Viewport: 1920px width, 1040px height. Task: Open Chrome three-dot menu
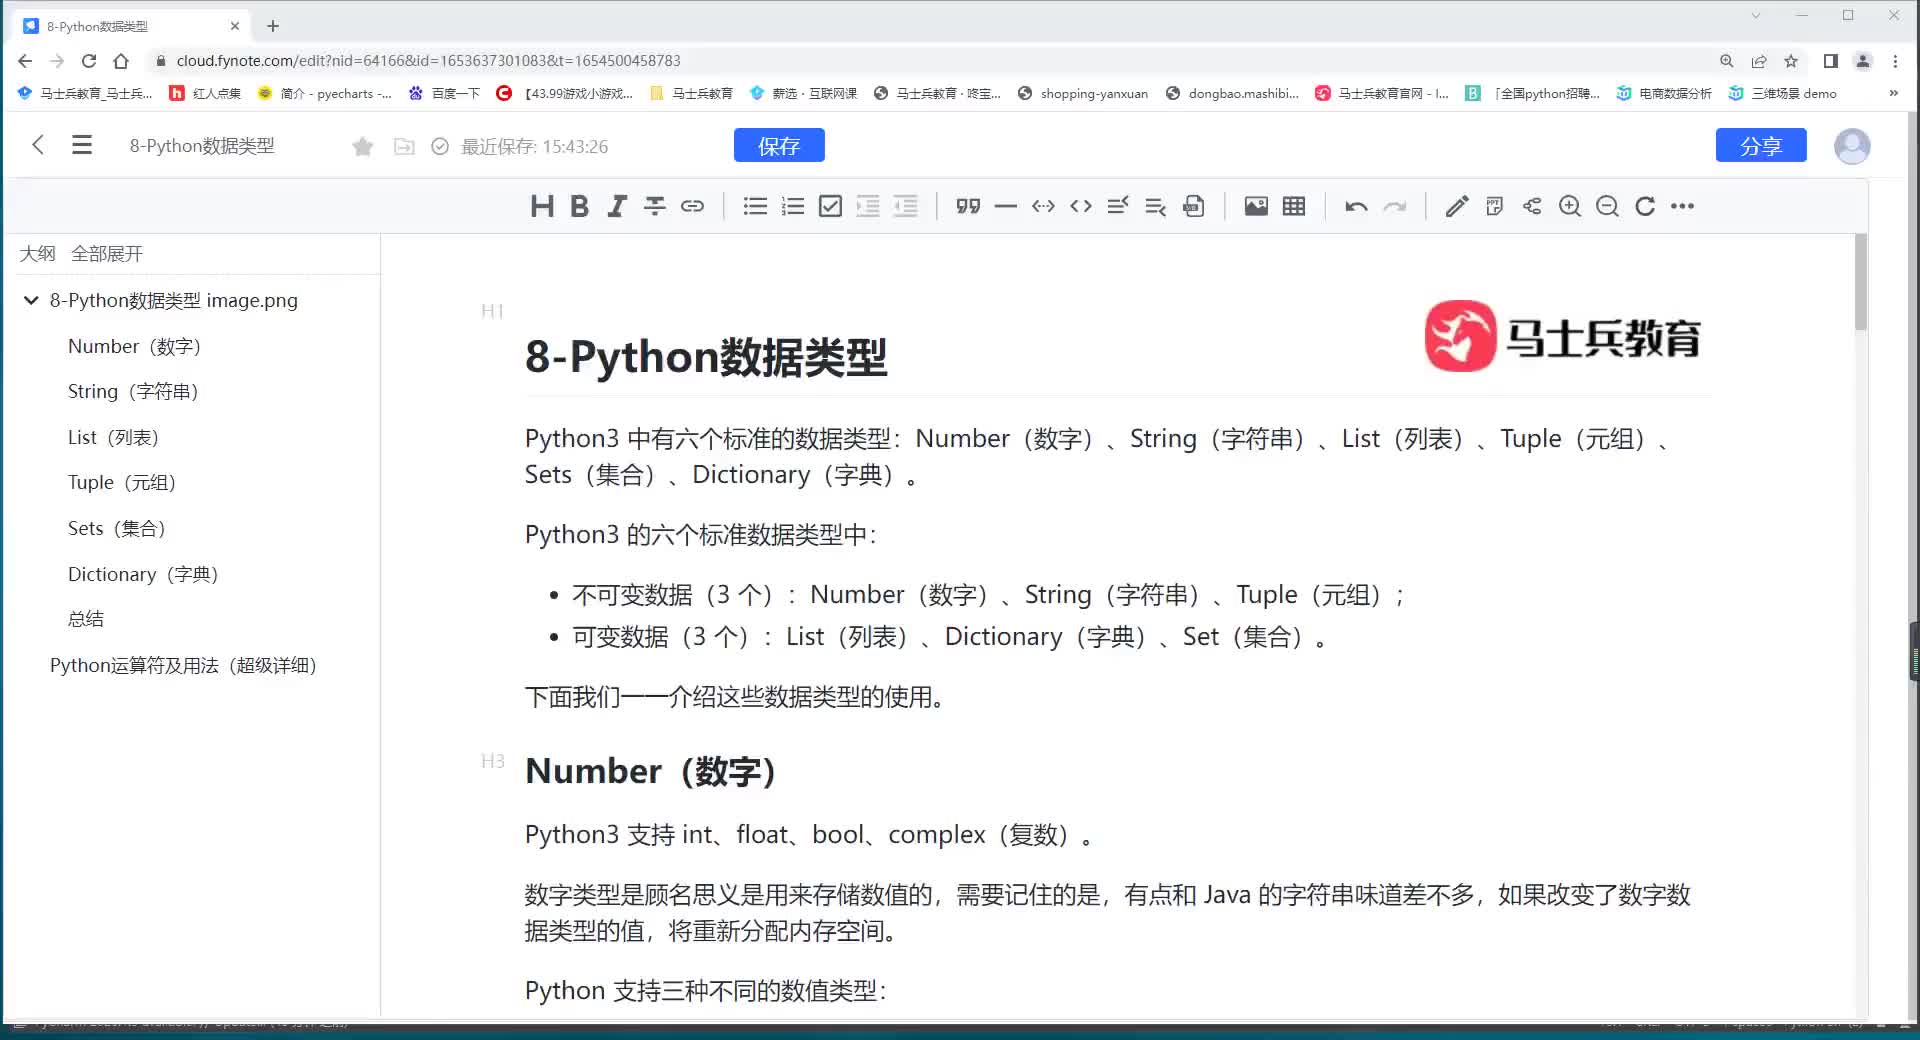(x=1895, y=61)
